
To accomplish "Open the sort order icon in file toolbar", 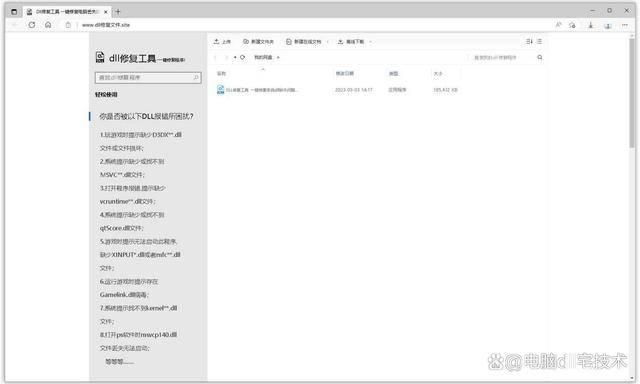I will (529, 41).
